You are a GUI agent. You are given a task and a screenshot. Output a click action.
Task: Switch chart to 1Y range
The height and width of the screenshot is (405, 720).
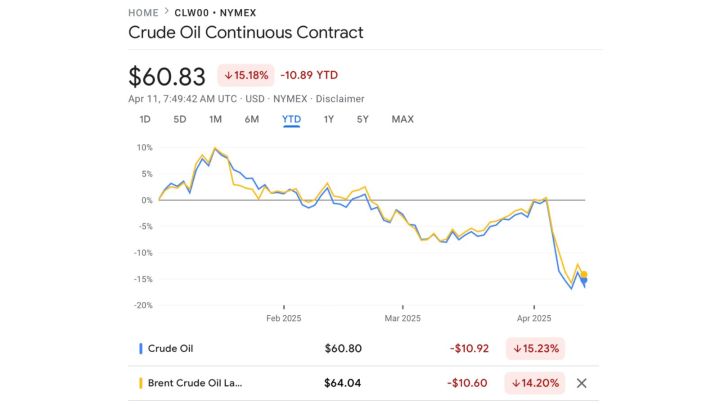328,119
